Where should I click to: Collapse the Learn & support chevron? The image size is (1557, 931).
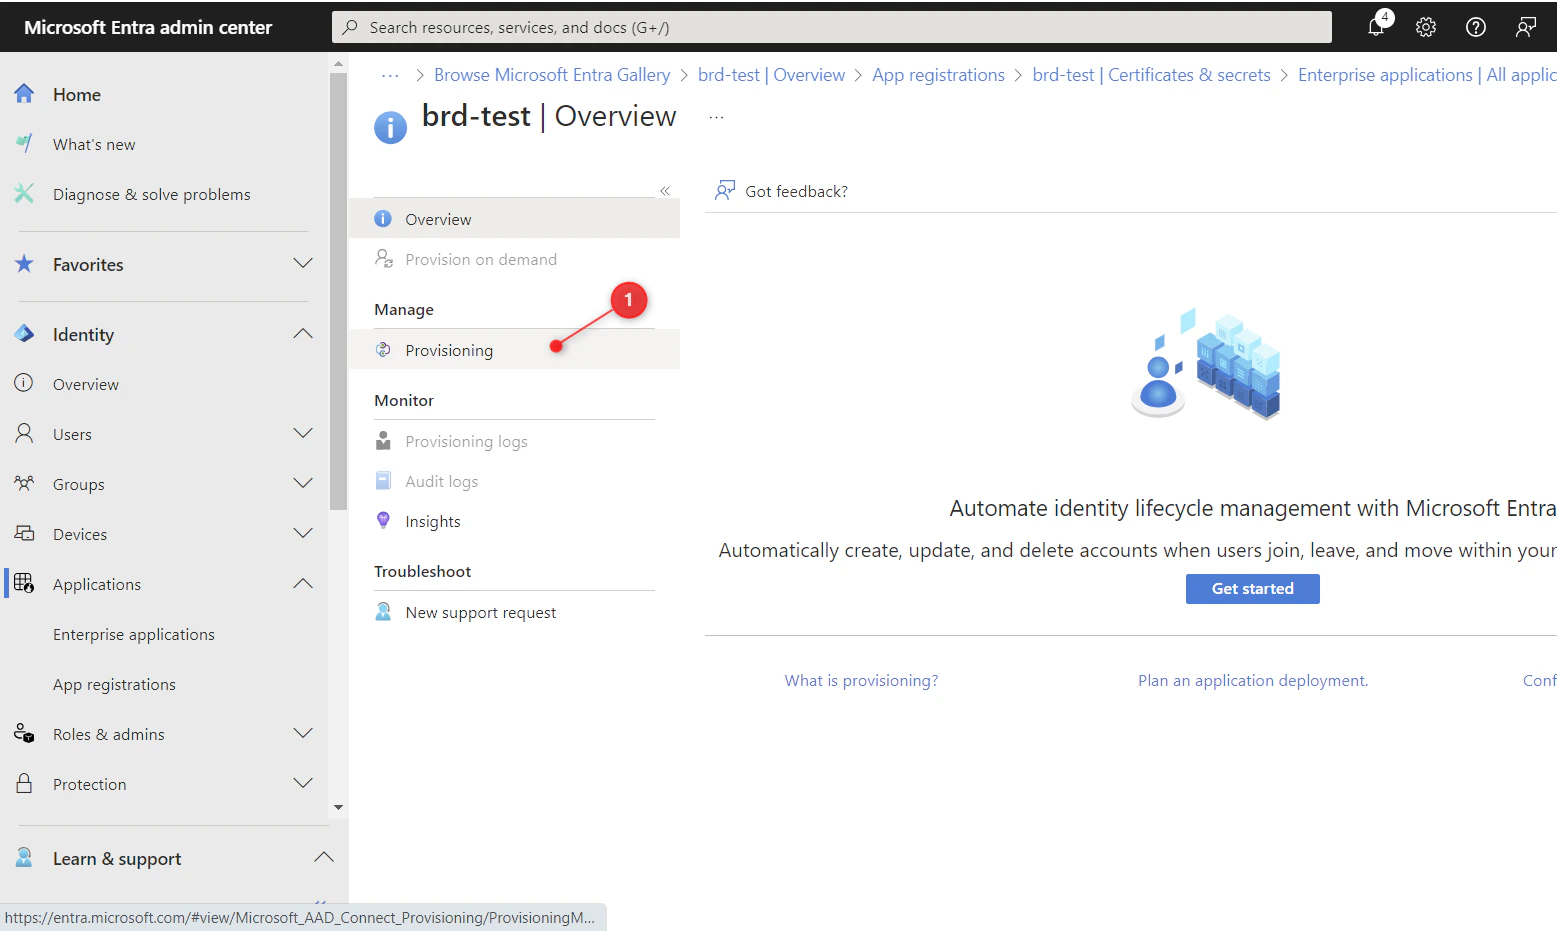pyautogui.click(x=324, y=858)
